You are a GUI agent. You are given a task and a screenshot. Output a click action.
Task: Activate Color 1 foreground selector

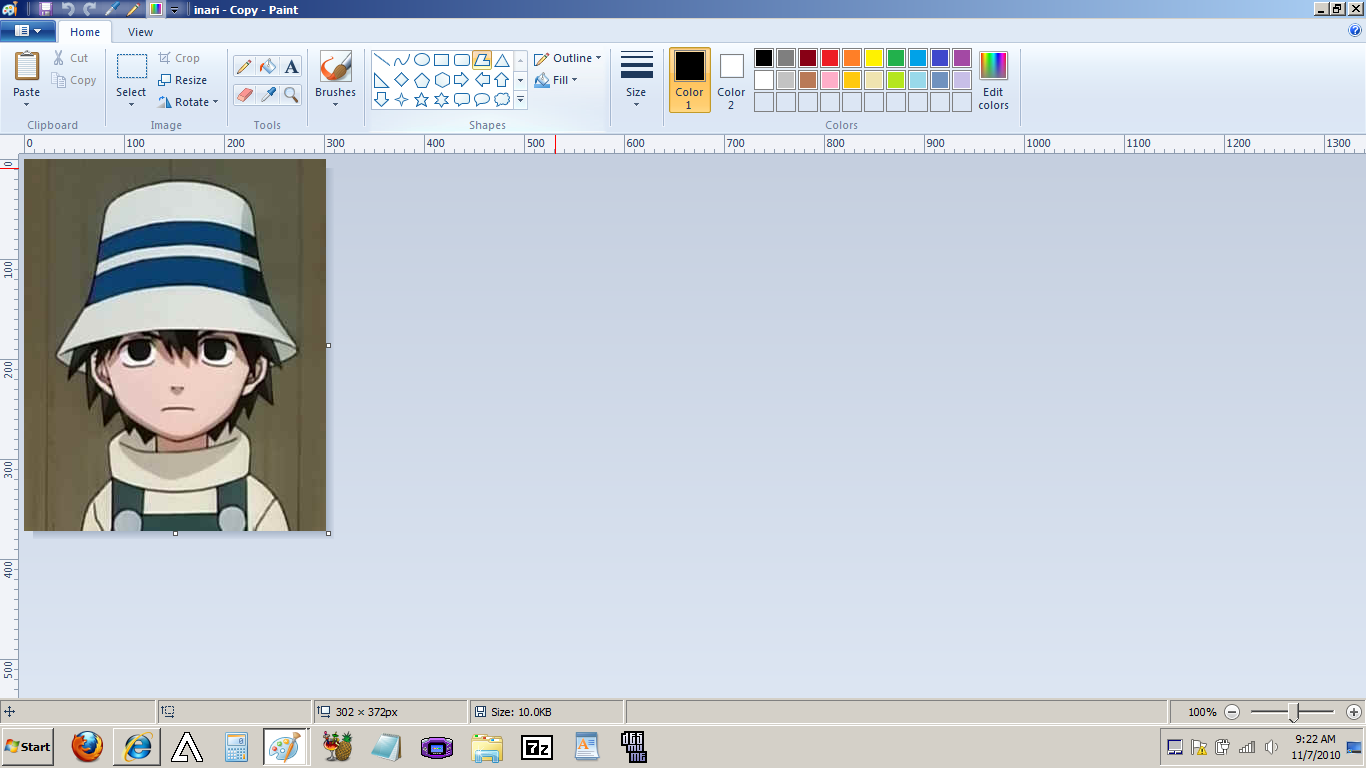click(x=689, y=80)
